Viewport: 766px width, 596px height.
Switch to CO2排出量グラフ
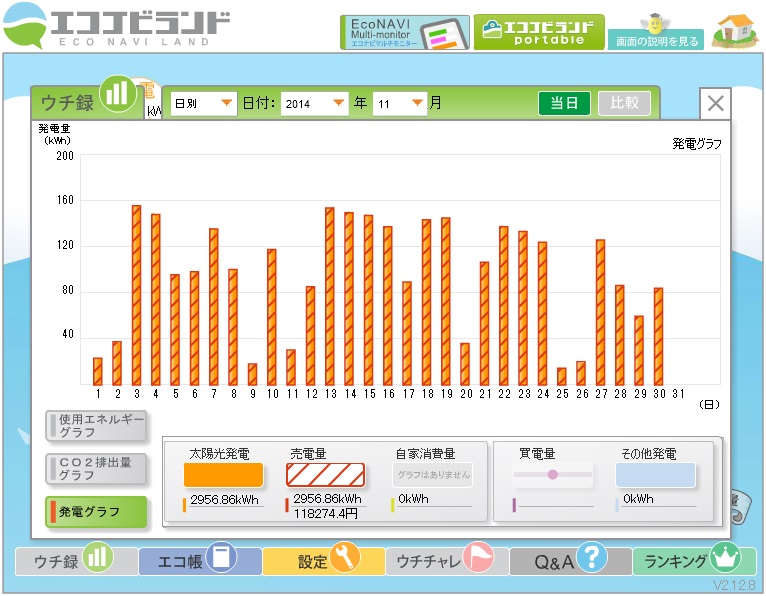click(97, 469)
